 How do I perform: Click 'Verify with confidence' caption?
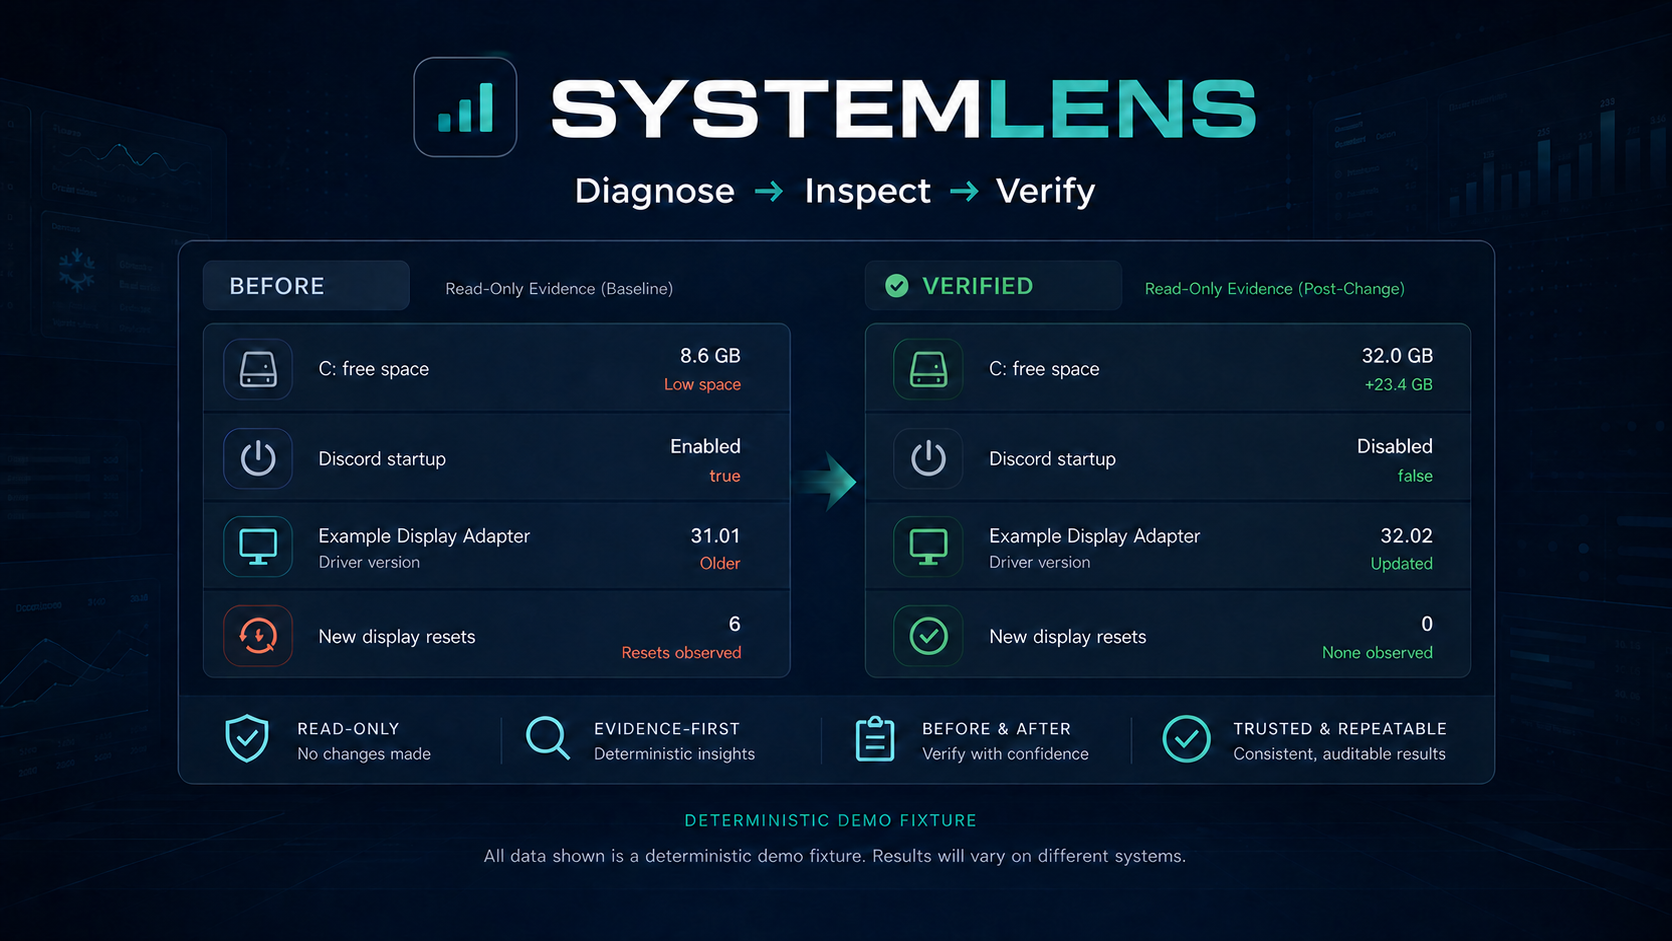[x=1005, y=754]
